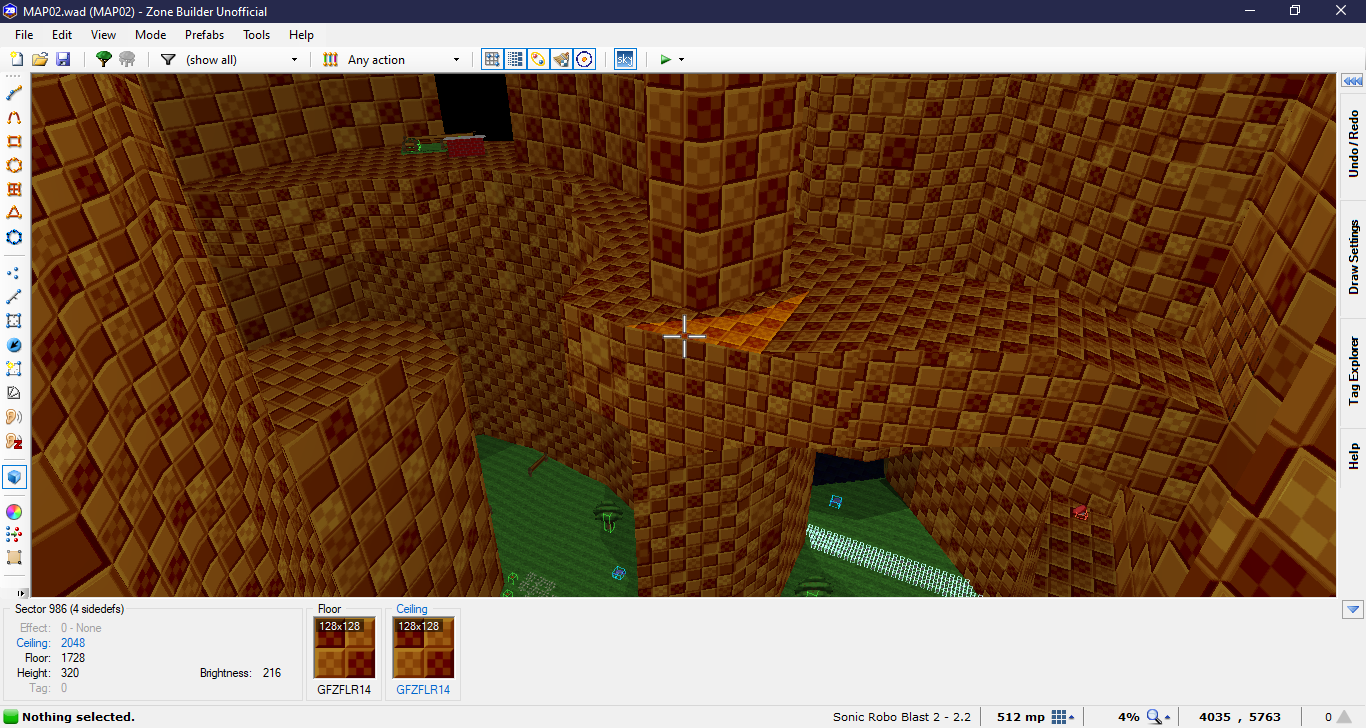
Task: Click the Save Map floppy icon
Action: click(x=63, y=59)
